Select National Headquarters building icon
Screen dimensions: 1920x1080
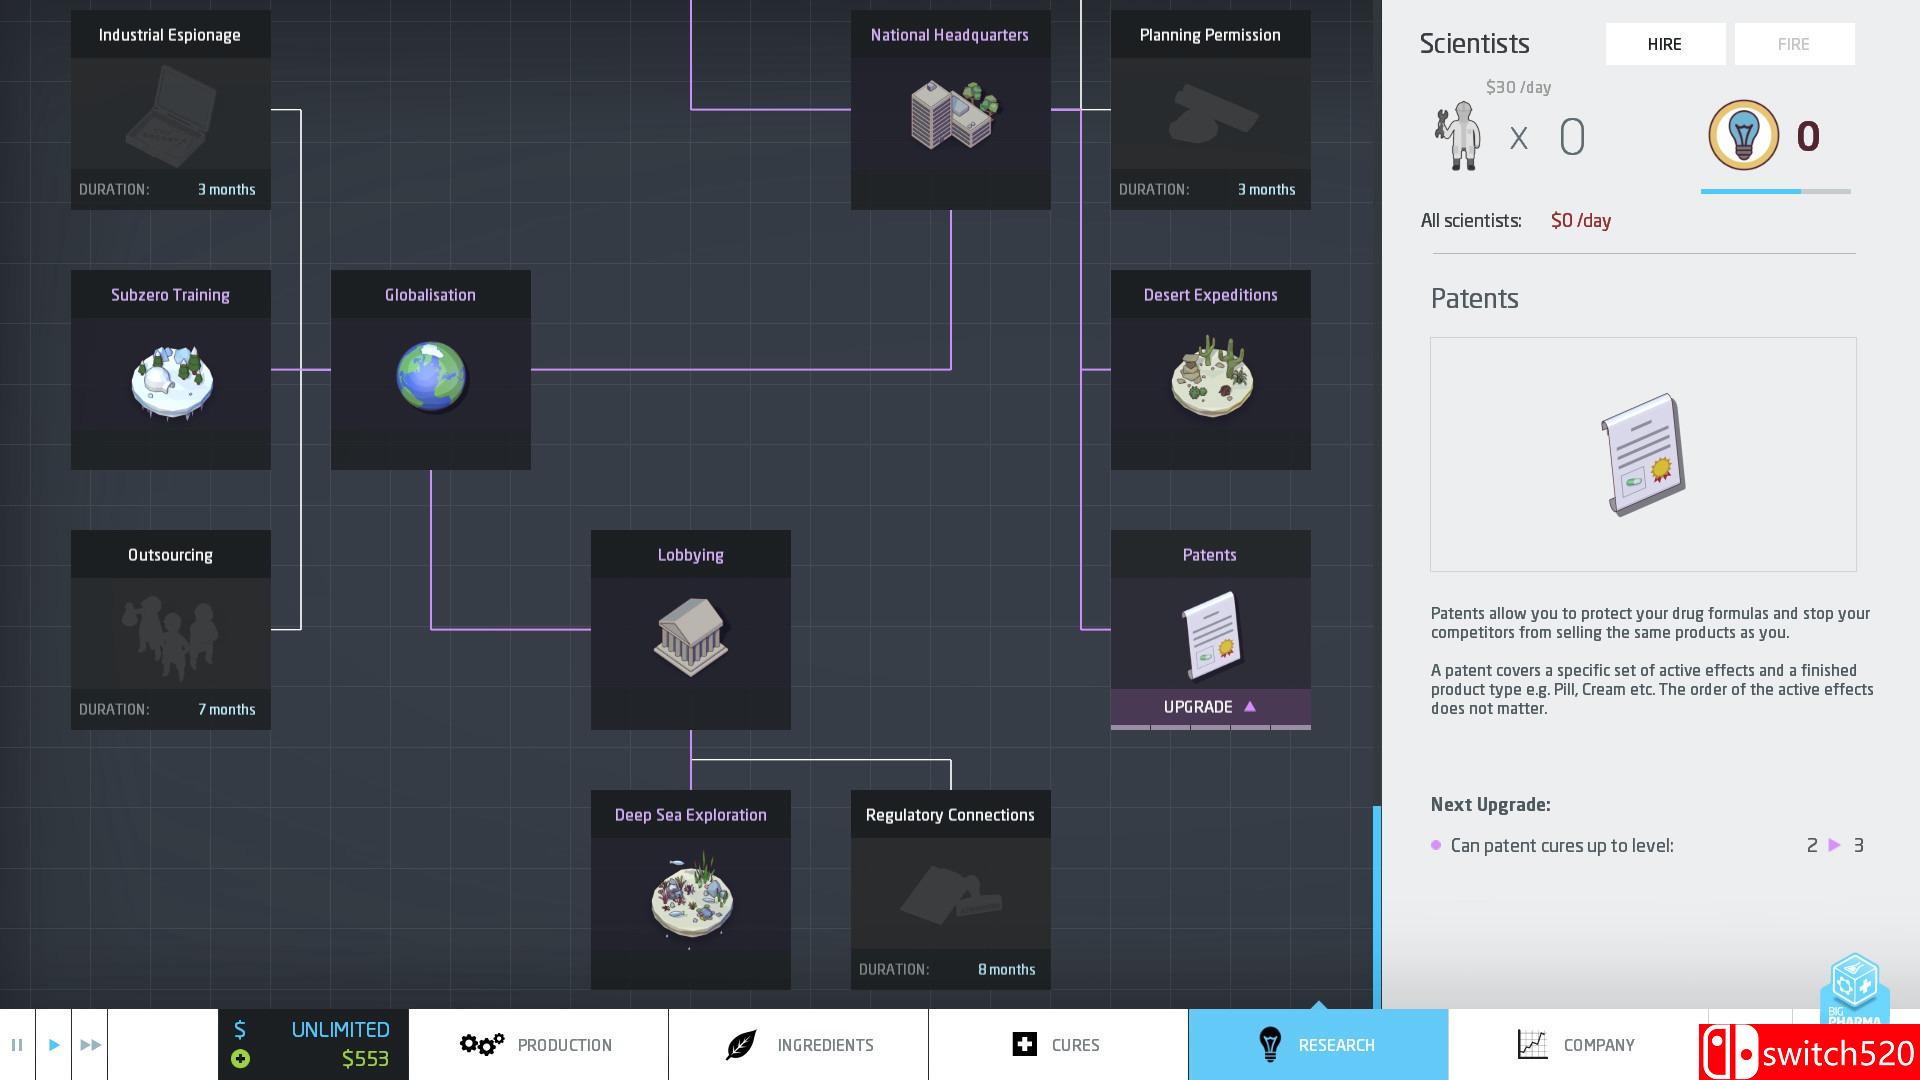[951, 115]
